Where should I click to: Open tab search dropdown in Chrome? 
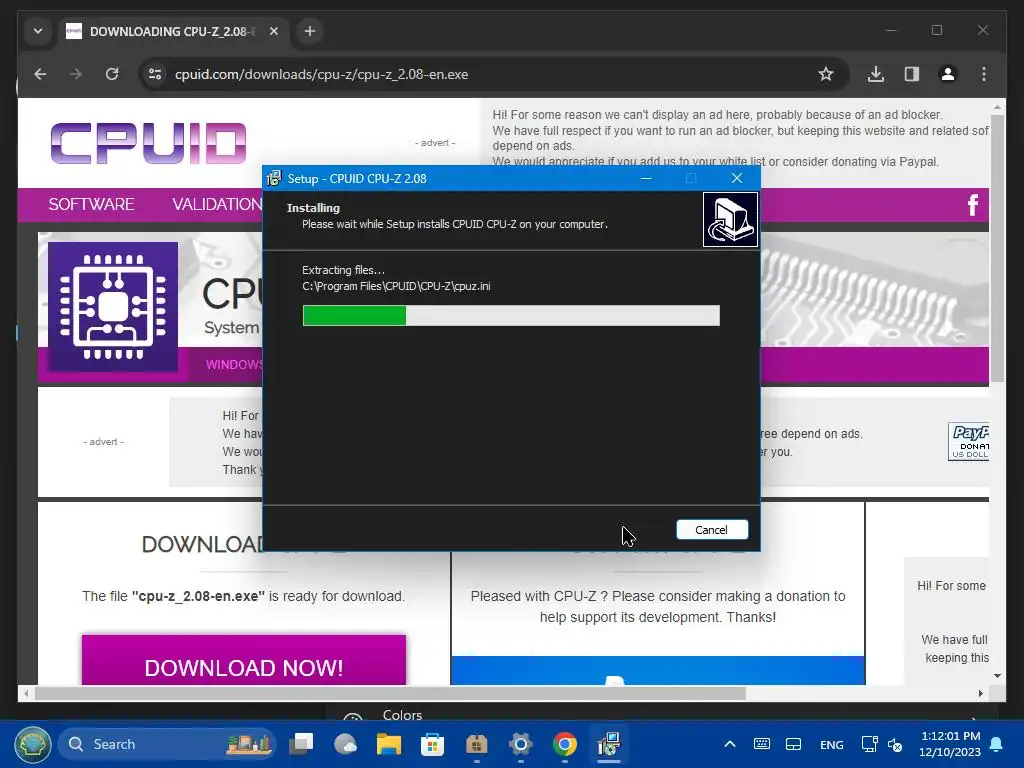[38, 31]
